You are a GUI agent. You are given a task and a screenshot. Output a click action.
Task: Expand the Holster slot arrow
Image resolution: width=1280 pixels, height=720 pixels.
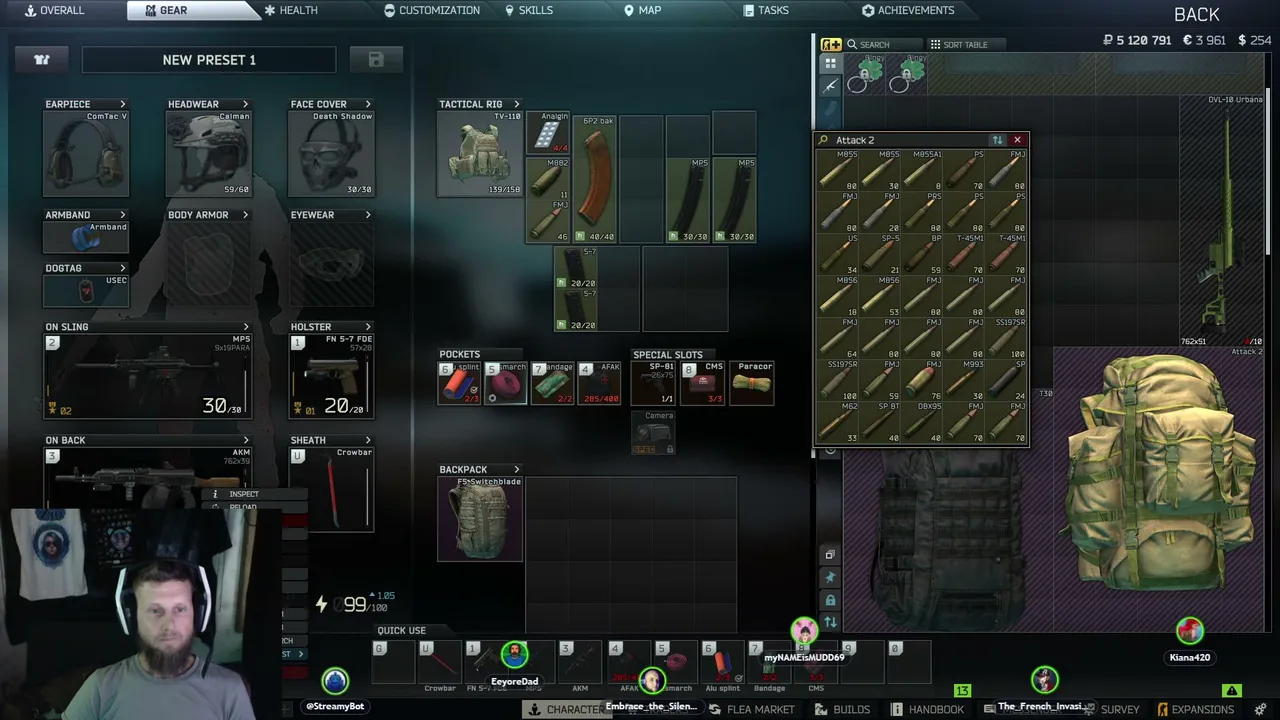(368, 327)
